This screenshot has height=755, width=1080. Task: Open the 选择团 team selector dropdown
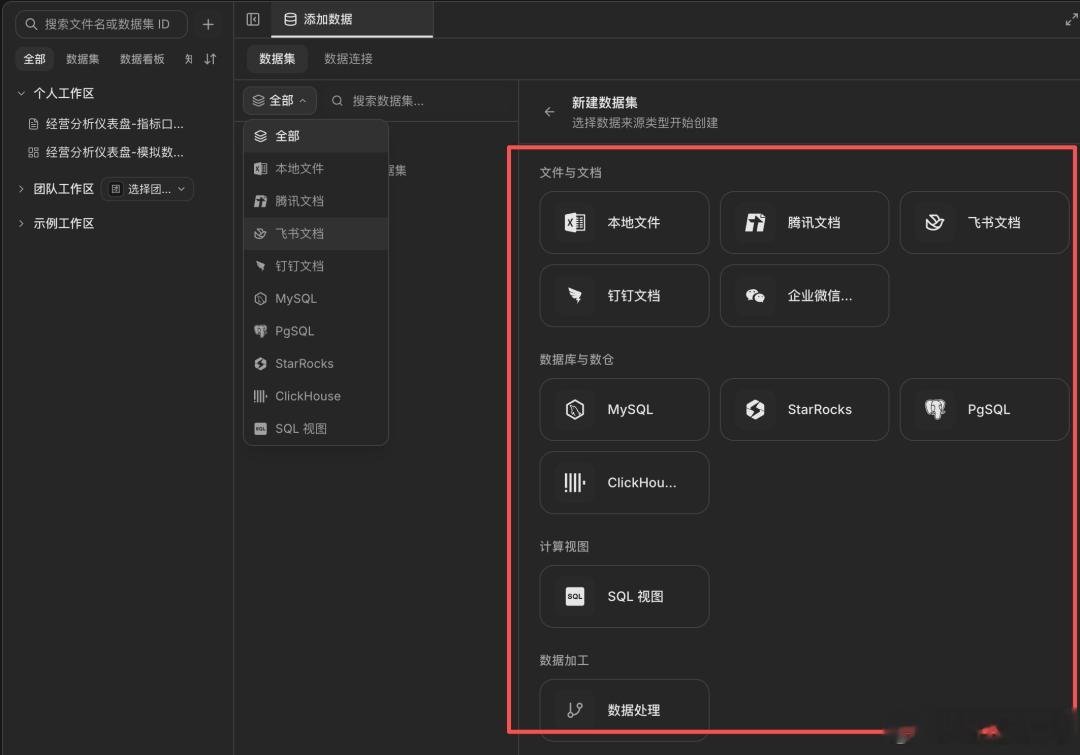[147, 189]
